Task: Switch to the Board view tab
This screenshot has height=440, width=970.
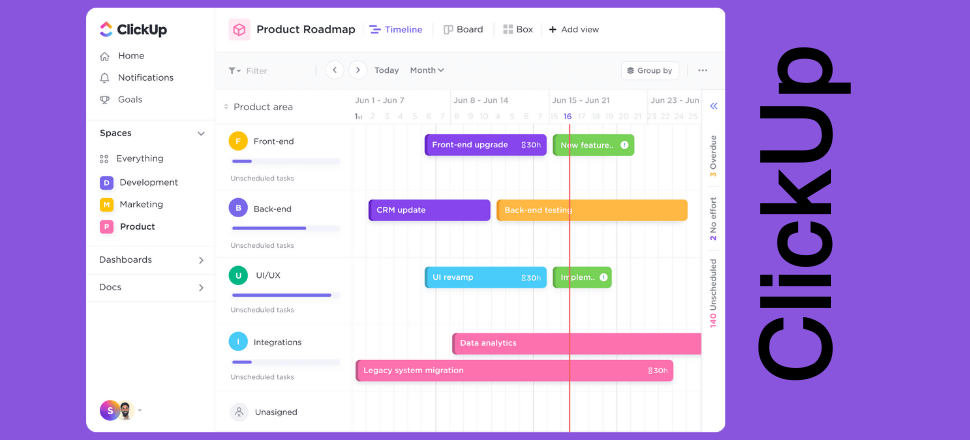Action: [x=463, y=29]
